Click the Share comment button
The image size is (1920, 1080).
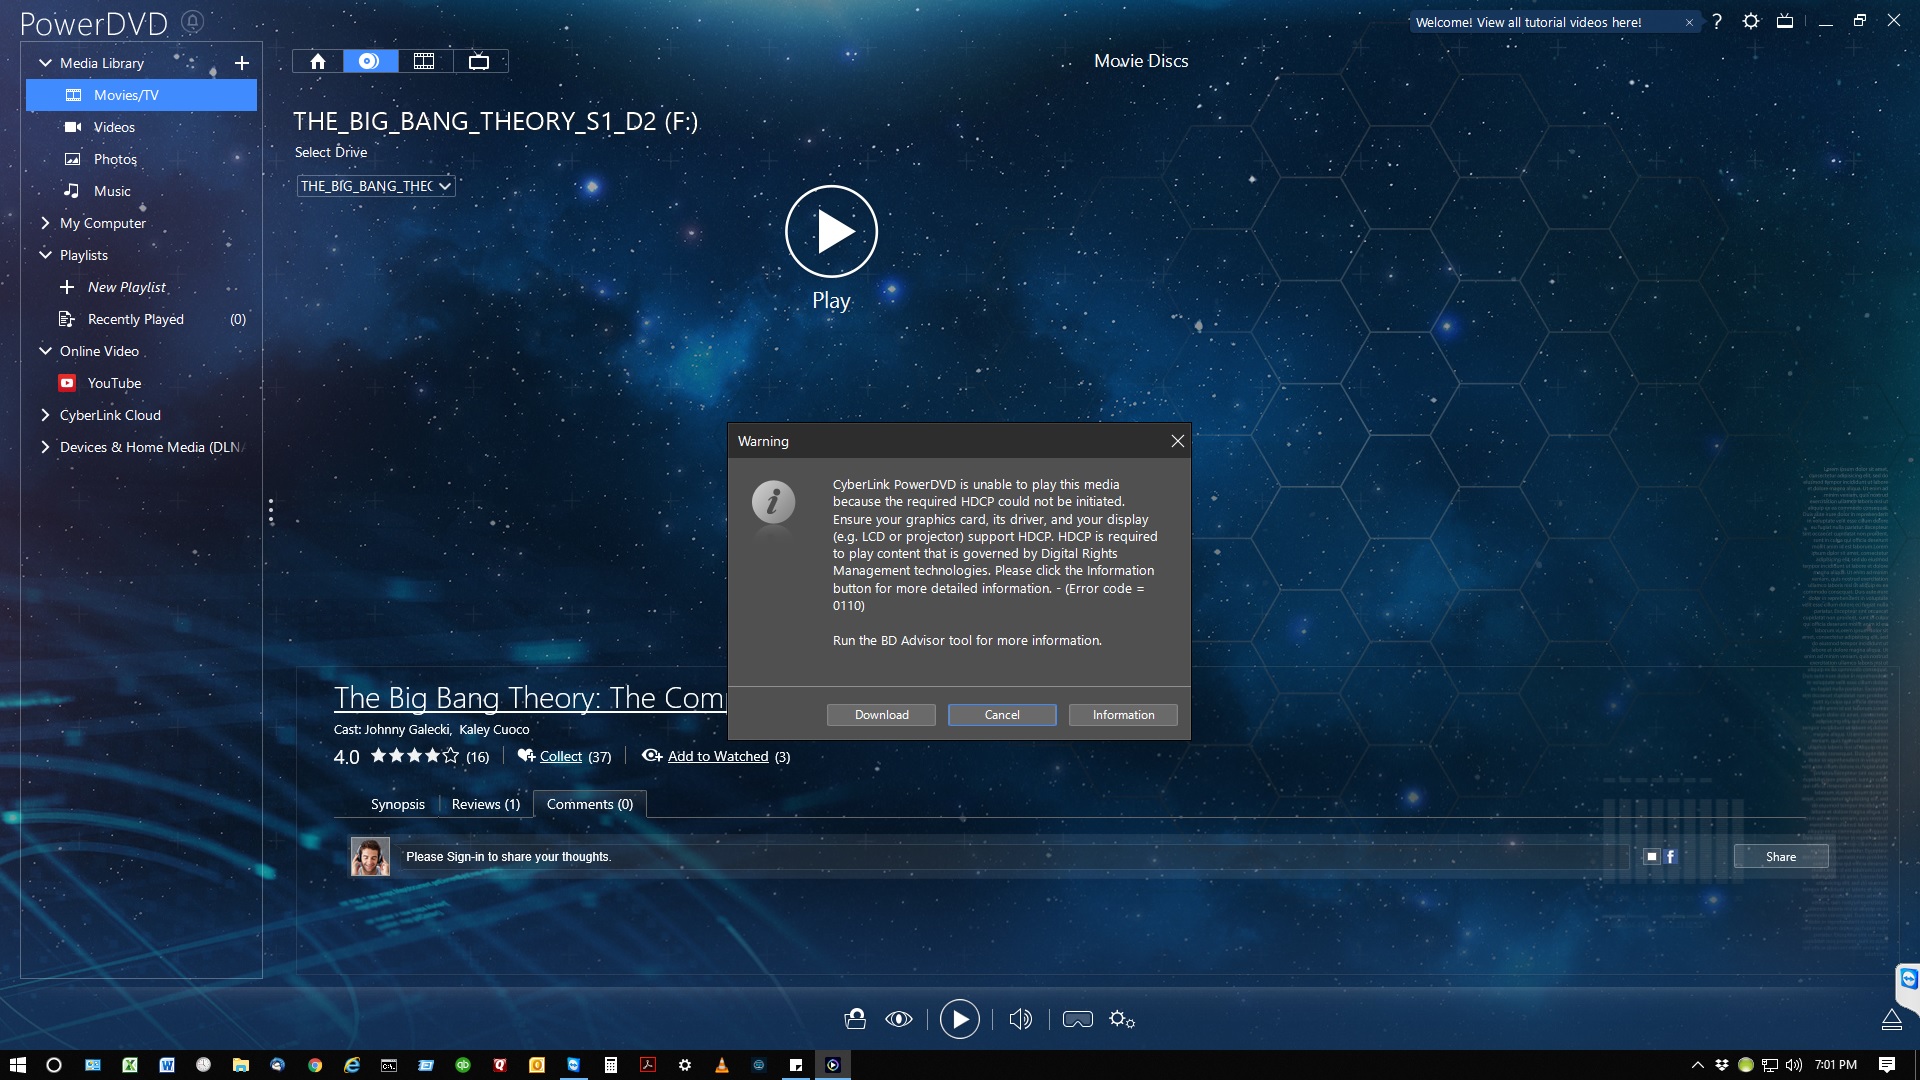point(1780,857)
